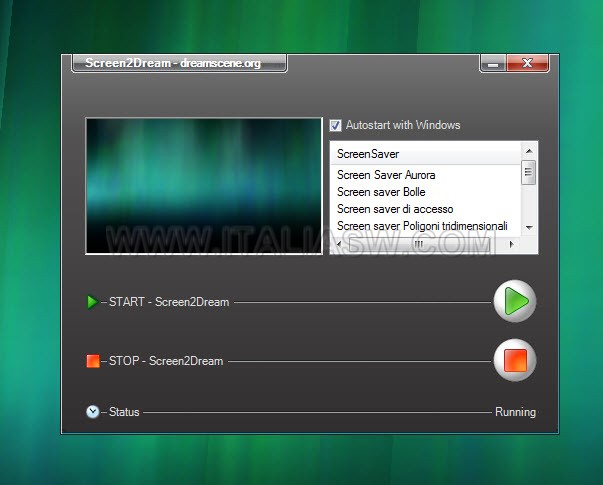Click the list's scroll up arrow

click(x=529, y=151)
